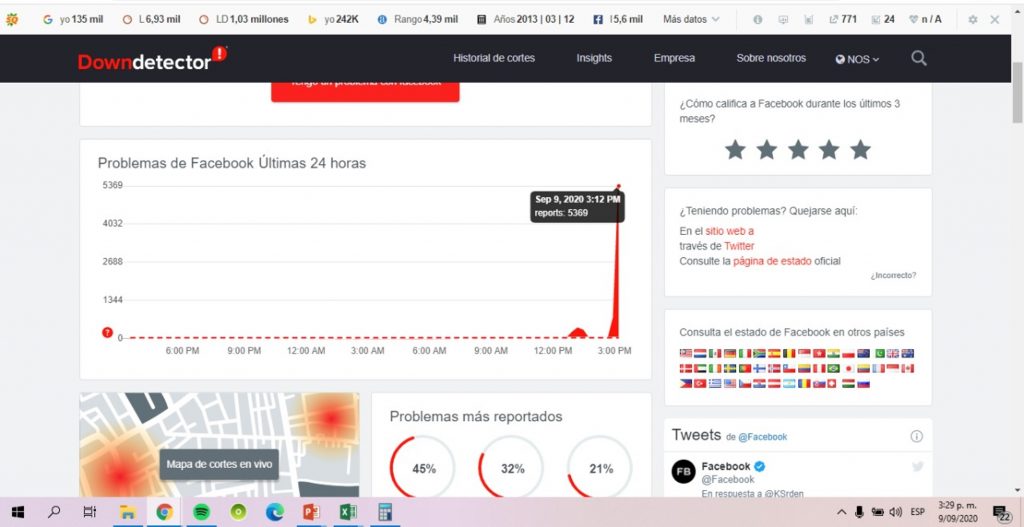Expand the NOS country selector dropdown
1024x527 pixels.
857,59
